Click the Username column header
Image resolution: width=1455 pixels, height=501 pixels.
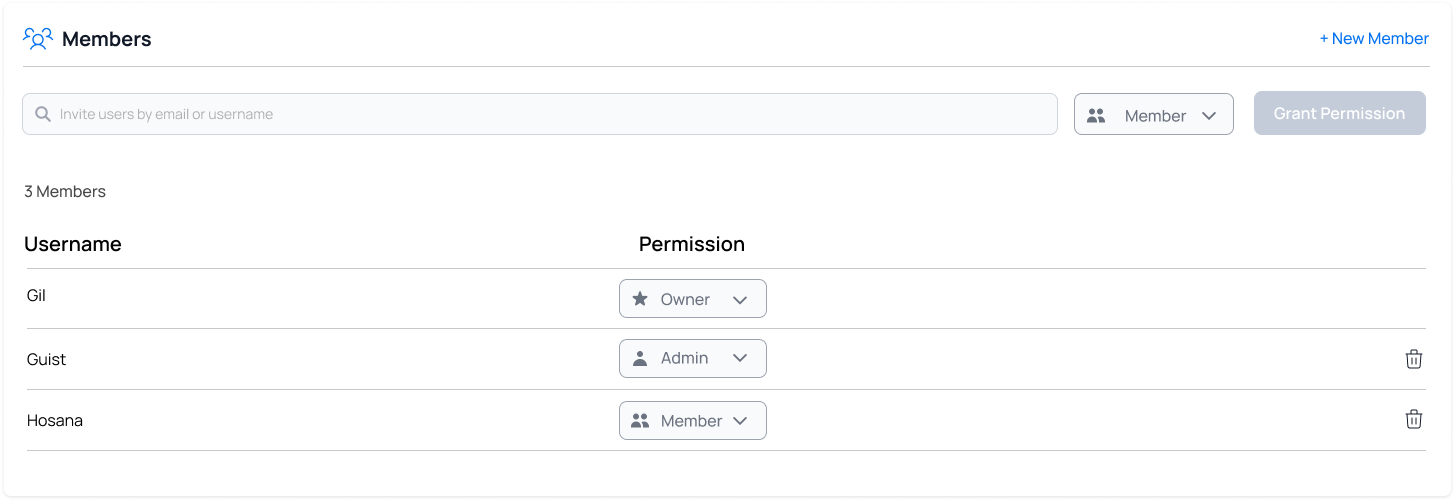tap(73, 244)
